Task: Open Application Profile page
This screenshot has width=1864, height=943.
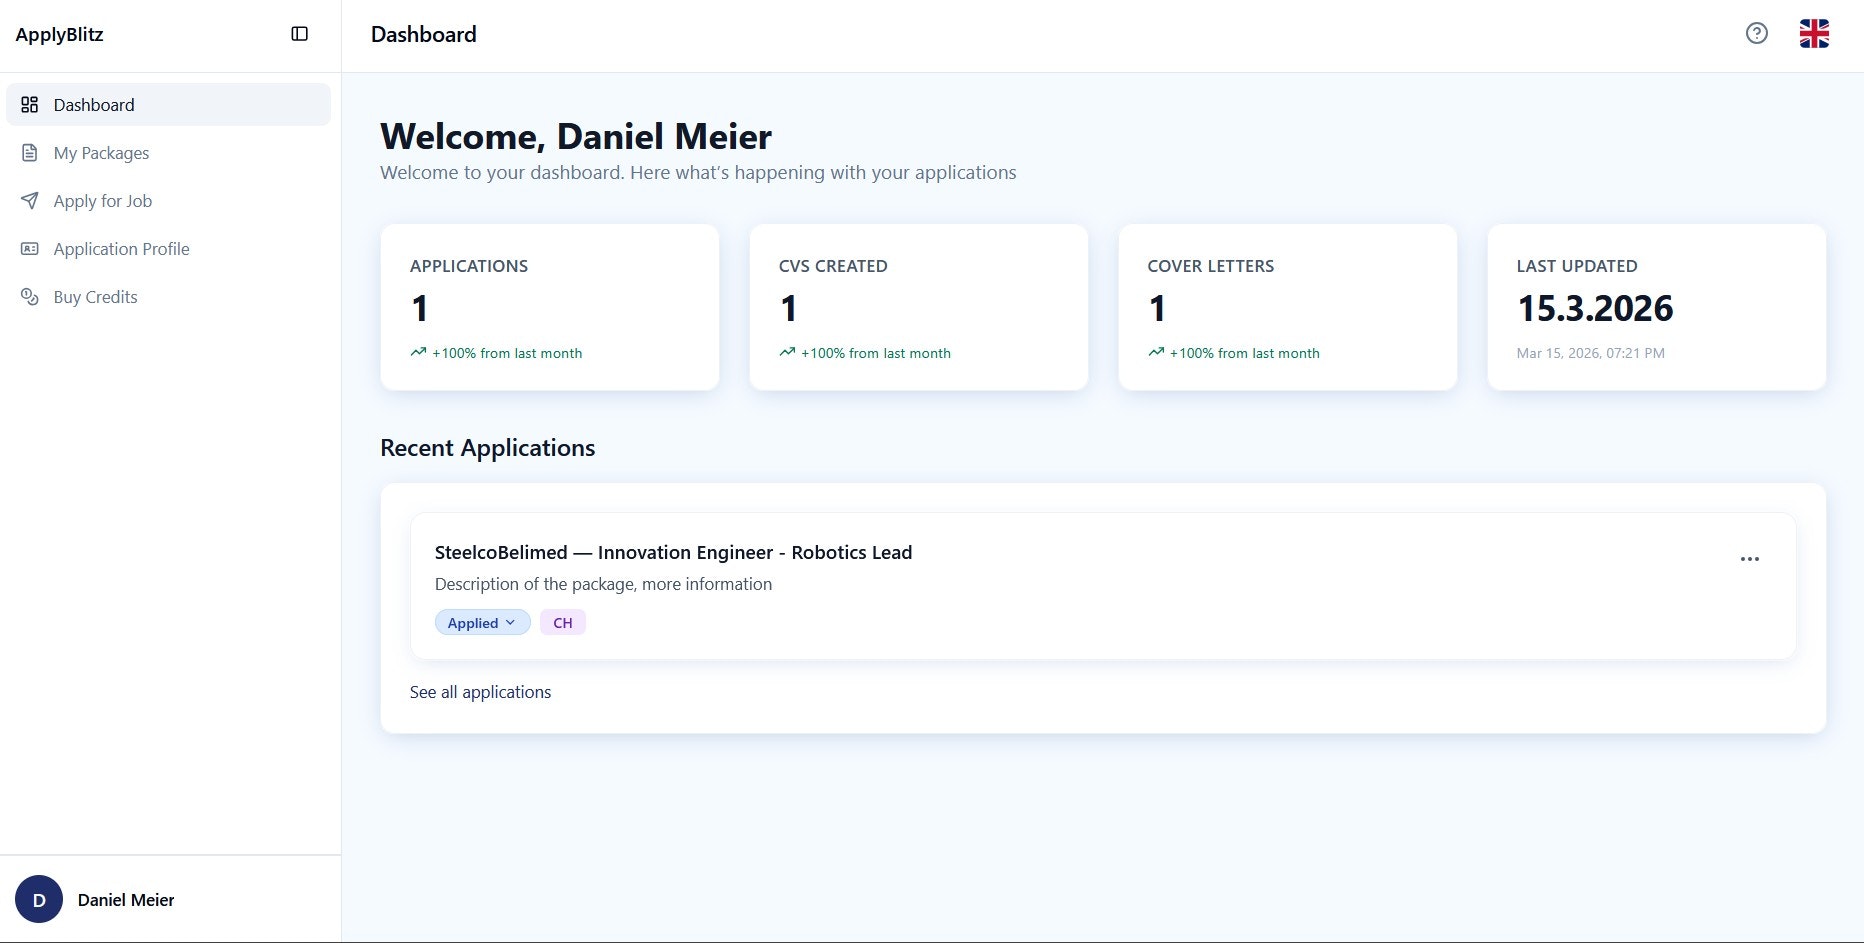Action: coord(168,249)
